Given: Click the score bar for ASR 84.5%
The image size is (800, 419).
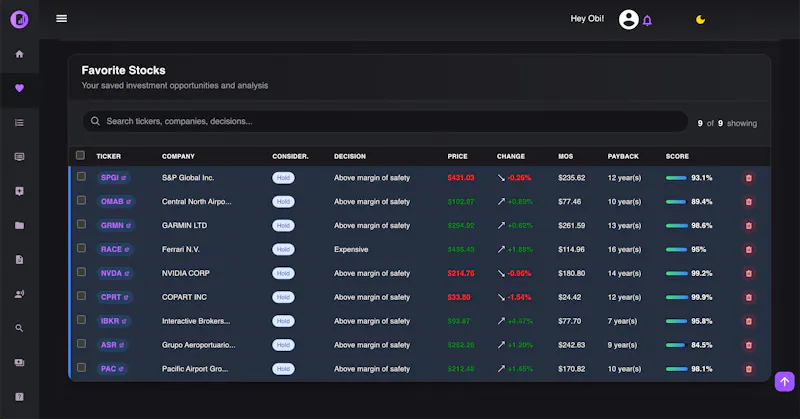Looking at the screenshot, I should tap(677, 346).
